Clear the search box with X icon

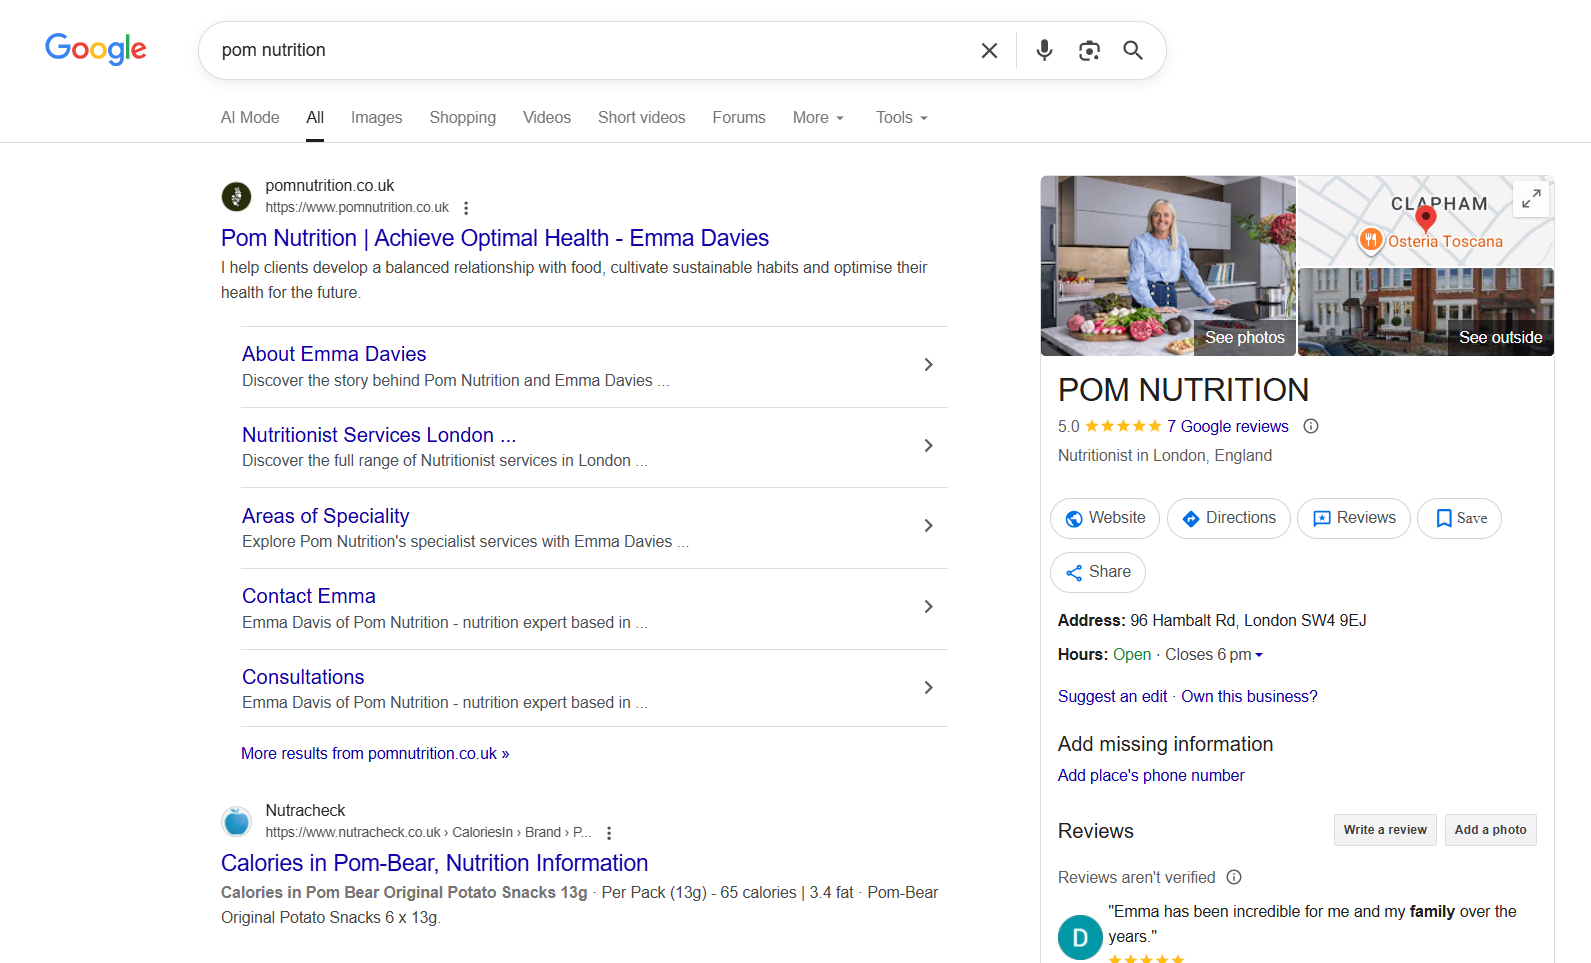(x=989, y=50)
